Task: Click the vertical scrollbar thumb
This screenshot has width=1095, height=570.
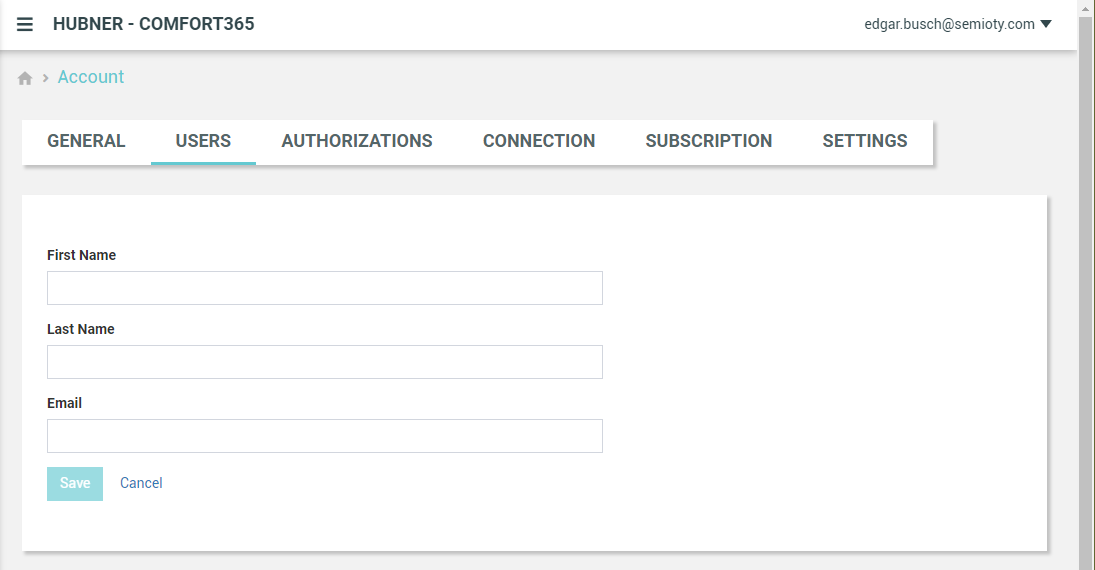Action: [x=1086, y=293]
